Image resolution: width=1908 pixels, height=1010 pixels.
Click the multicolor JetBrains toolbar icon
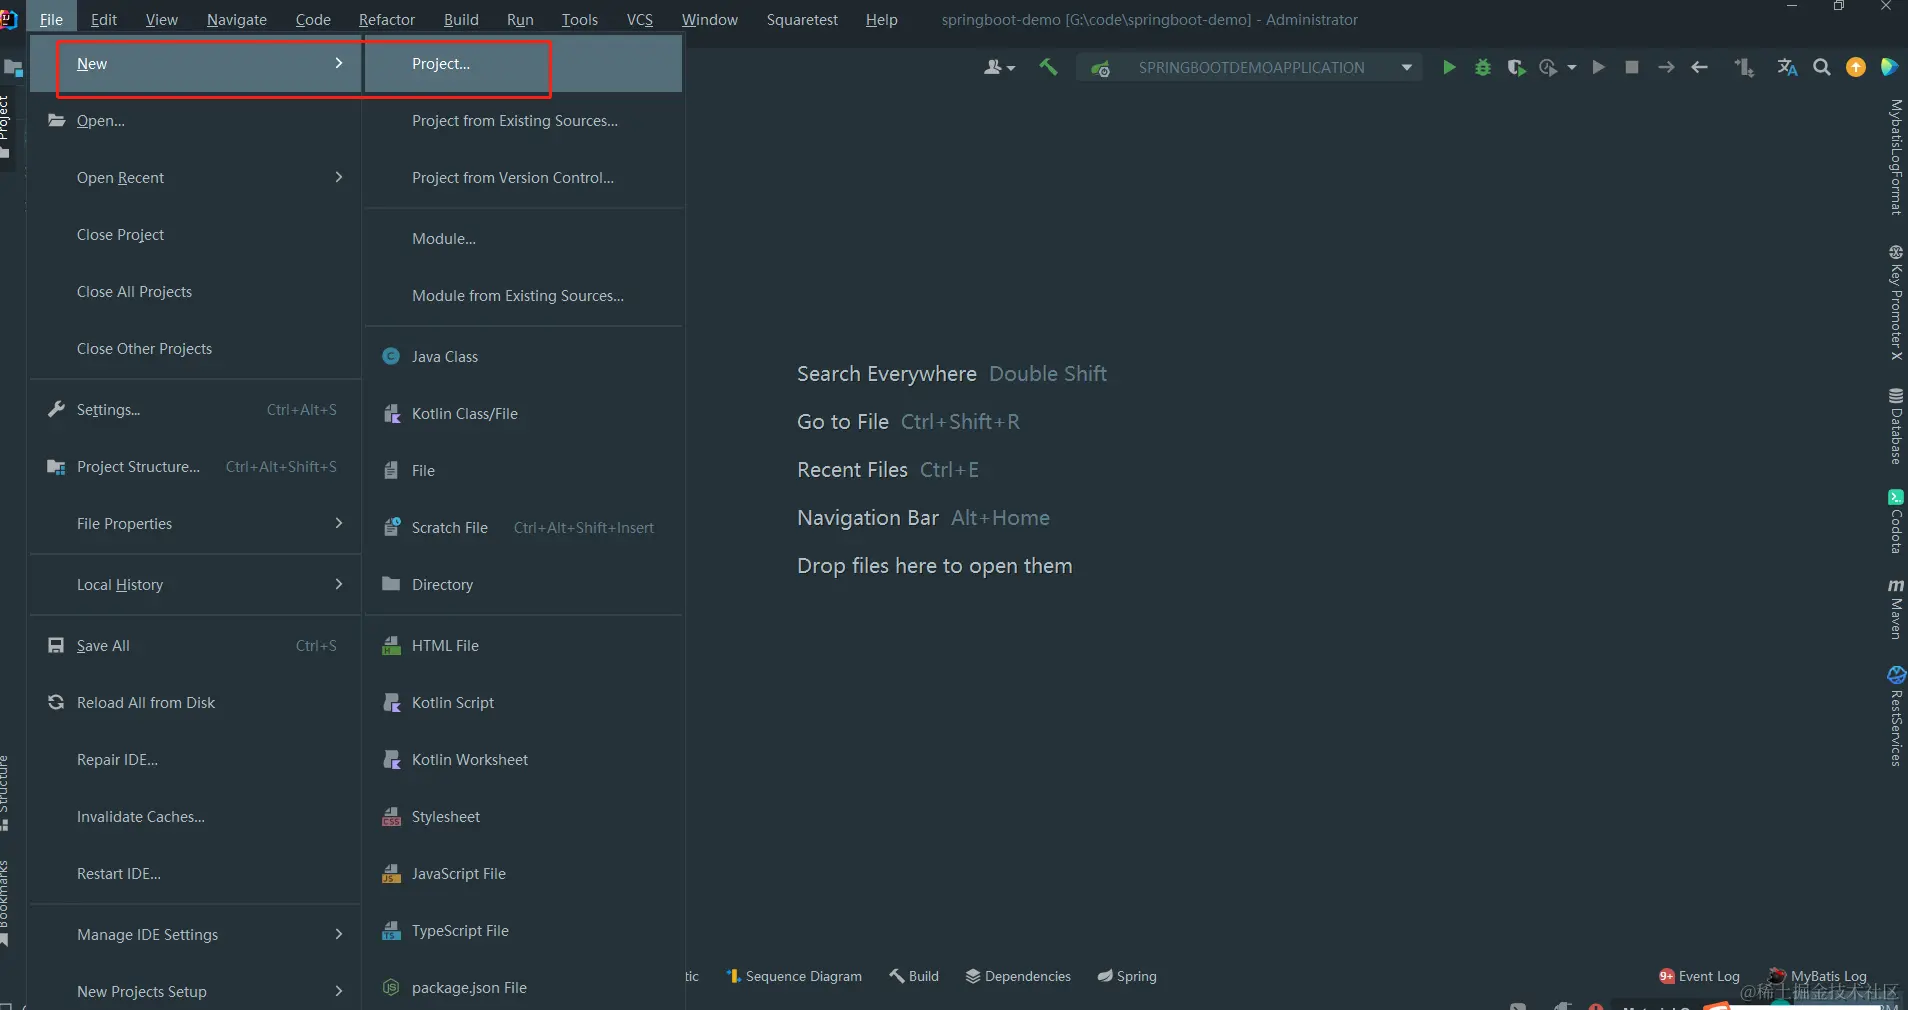pyautogui.click(x=1889, y=67)
